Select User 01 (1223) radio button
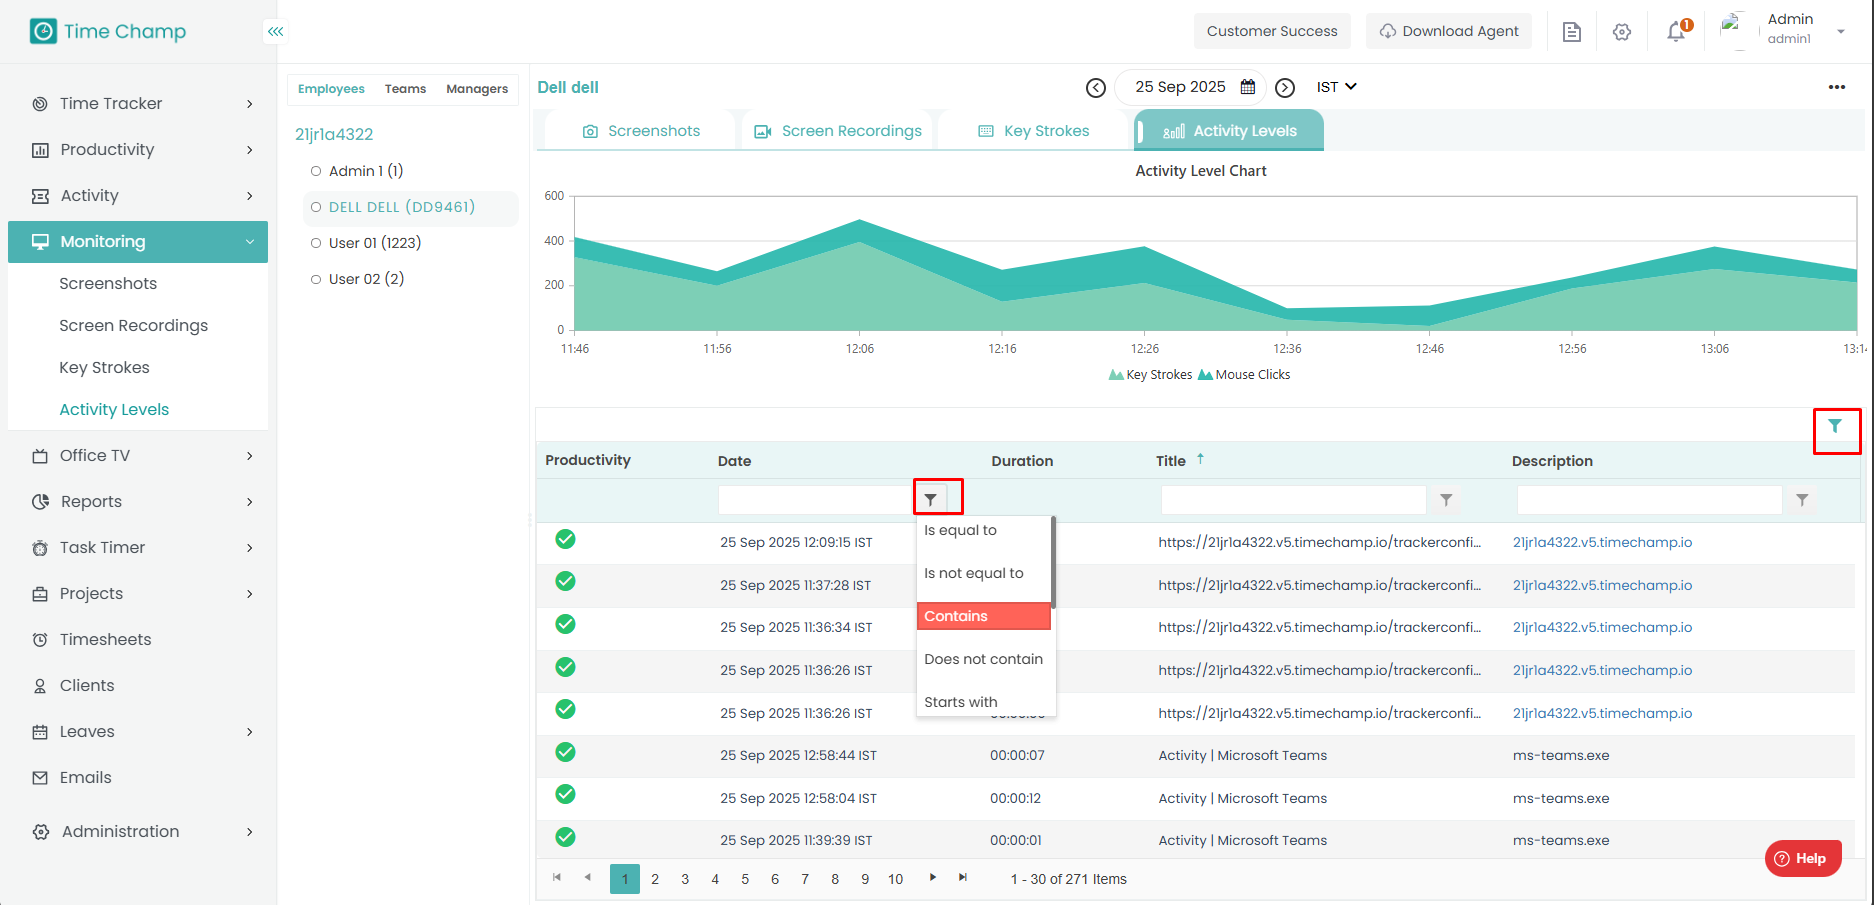Image resolution: width=1874 pixels, height=905 pixels. tap(316, 243)
